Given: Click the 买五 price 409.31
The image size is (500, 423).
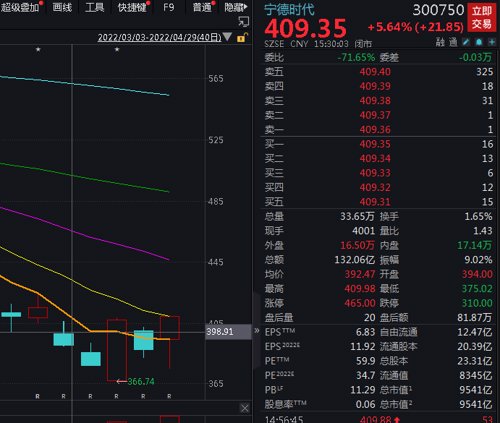Looking at the screenshot, I should pyautogui.click(x=375, y=202).
